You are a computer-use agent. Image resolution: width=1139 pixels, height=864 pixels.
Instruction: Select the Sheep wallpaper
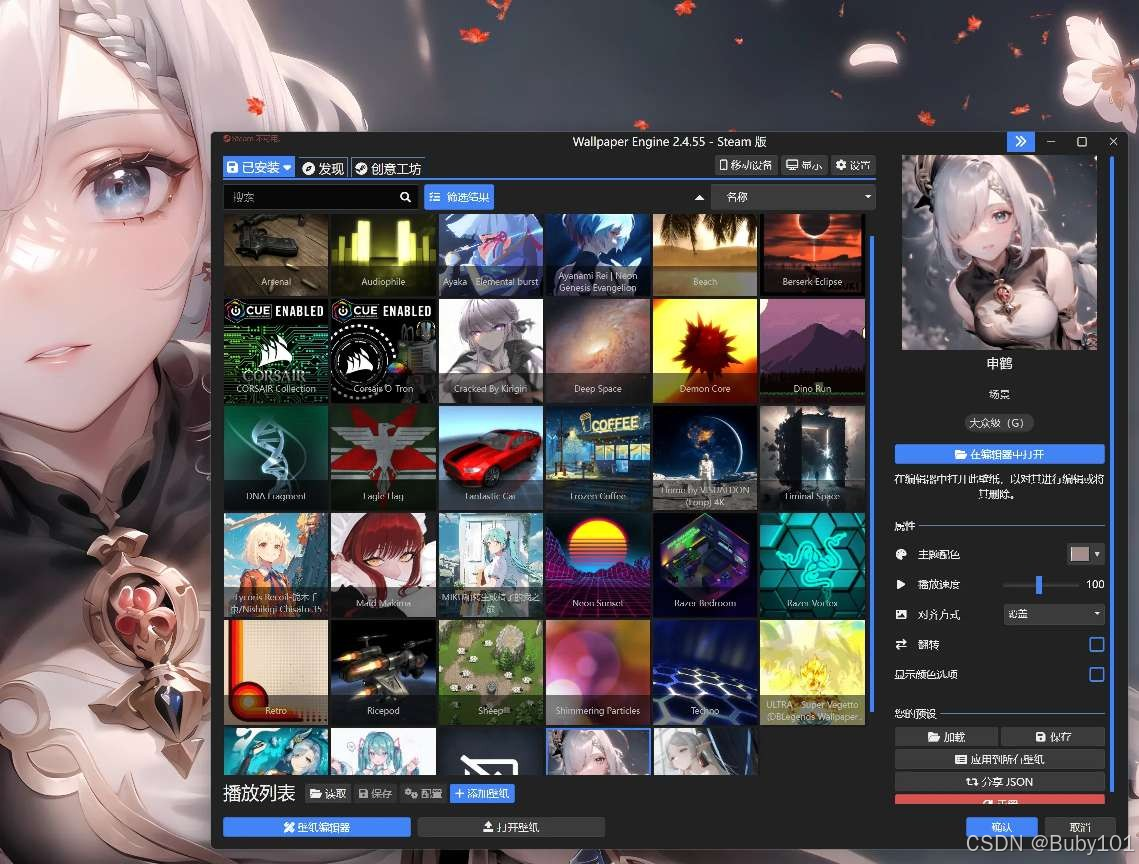[490, 672]
